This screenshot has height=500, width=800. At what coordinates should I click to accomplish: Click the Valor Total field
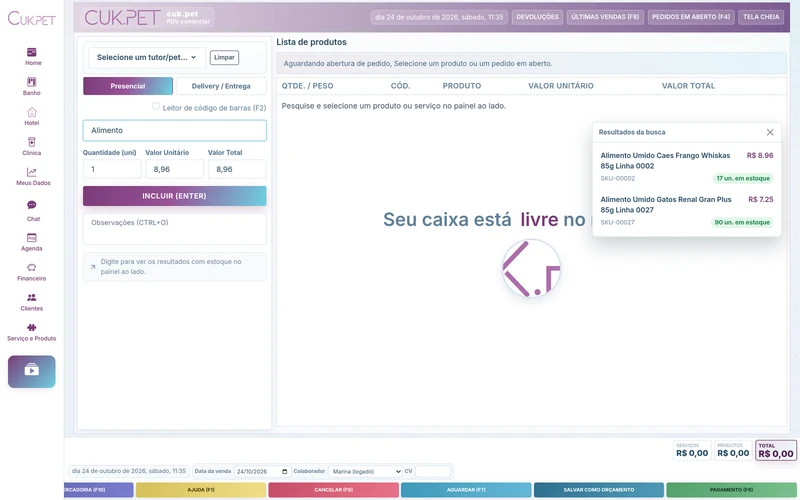click(x=237, y=169)
